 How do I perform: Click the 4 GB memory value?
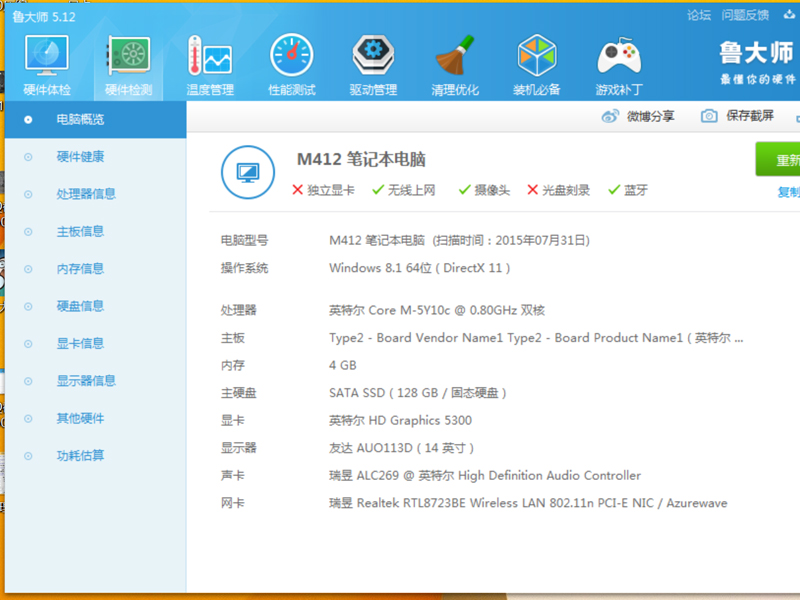pos(343,365)
